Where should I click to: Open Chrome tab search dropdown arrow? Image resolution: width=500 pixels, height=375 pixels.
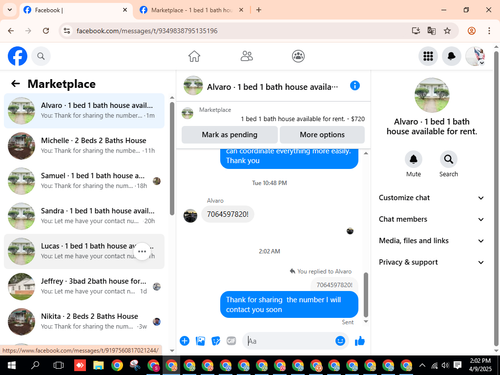pos(10,10)
